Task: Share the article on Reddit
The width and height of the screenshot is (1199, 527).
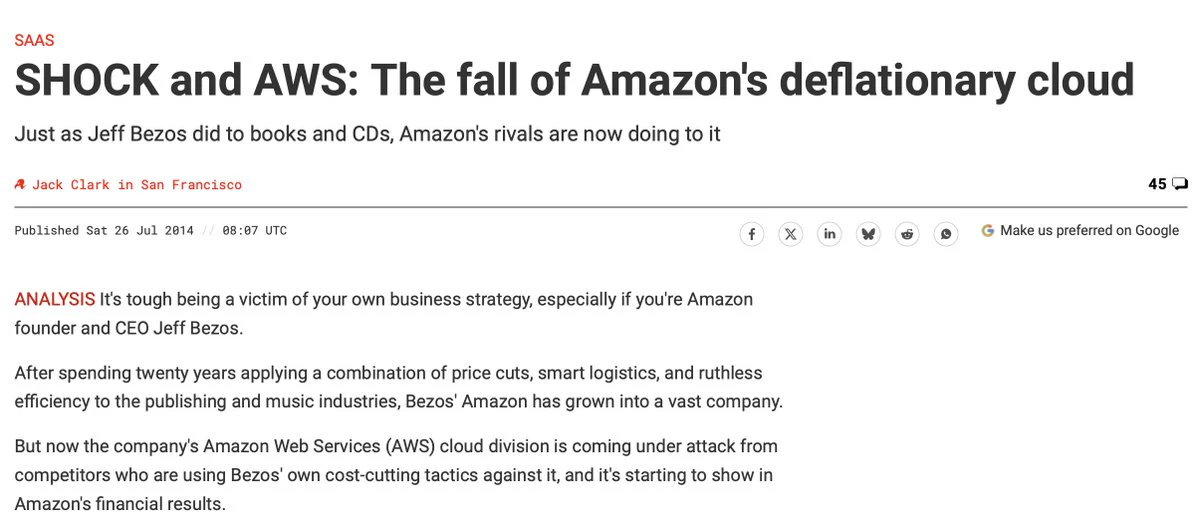Action: point(907,234)
